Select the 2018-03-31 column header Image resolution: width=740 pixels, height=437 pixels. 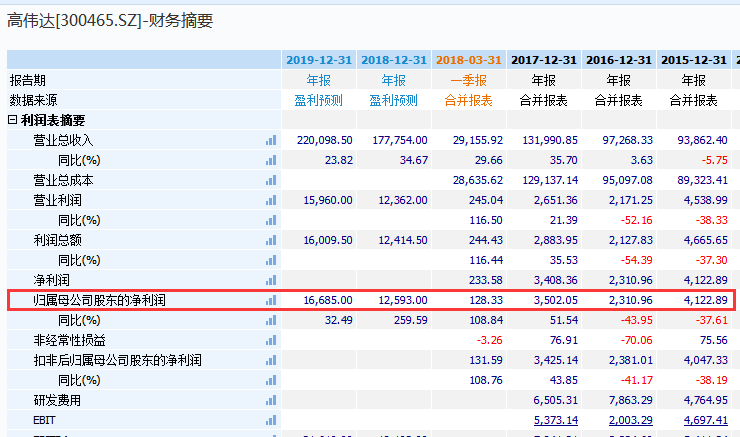[x=469, y=60]
